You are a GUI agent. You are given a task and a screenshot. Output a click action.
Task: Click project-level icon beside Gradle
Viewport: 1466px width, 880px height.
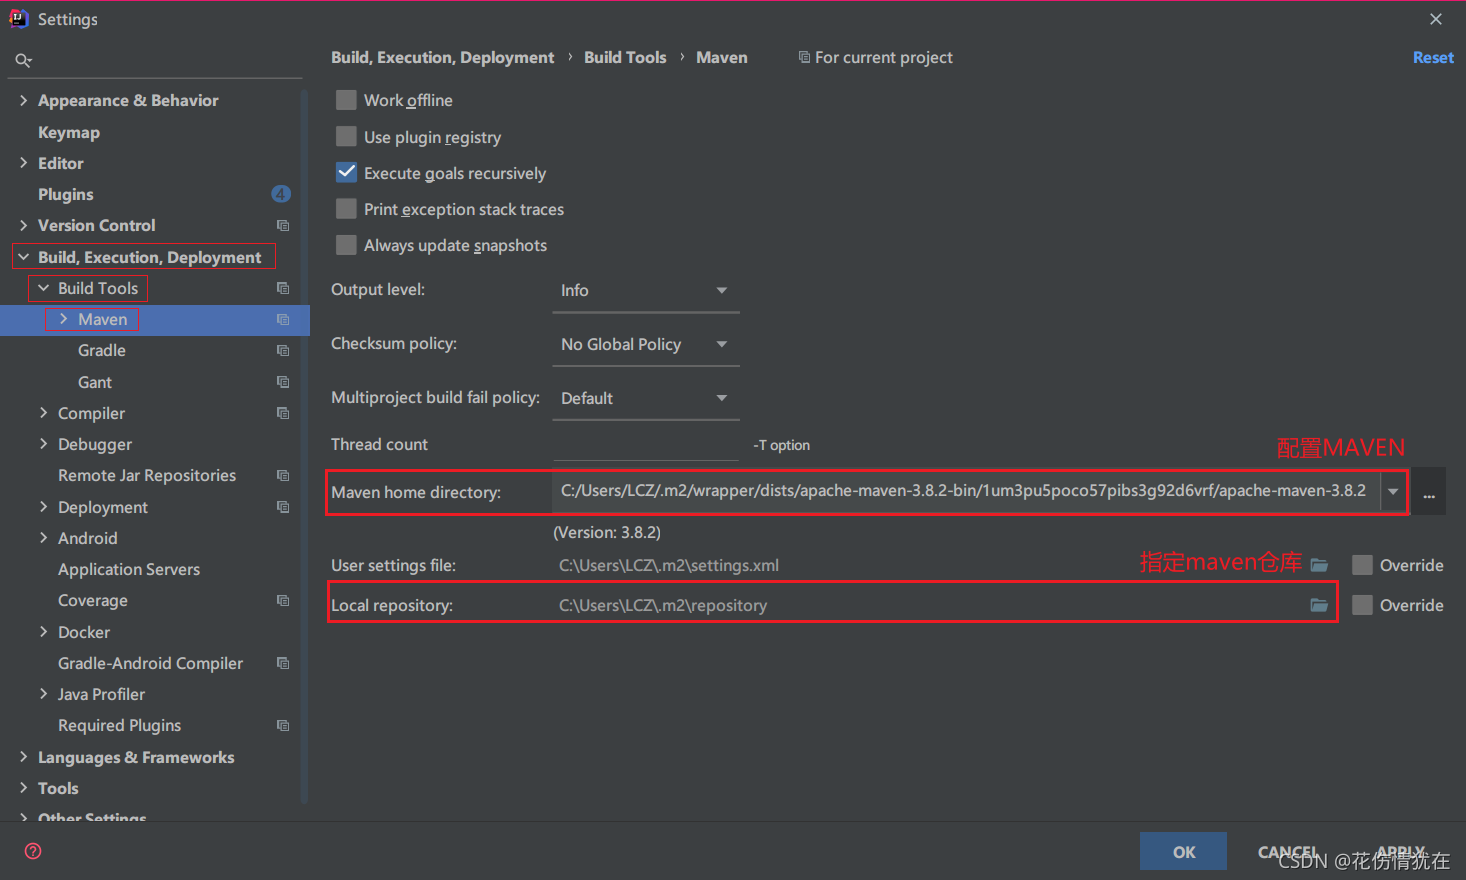283,351
